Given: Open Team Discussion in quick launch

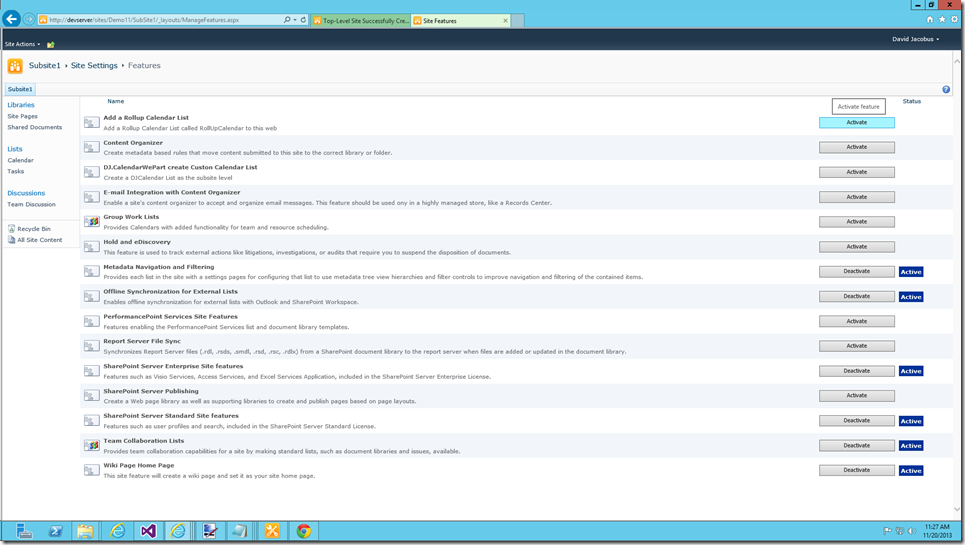Looking at the screenshot, I should tap(31, 204).
